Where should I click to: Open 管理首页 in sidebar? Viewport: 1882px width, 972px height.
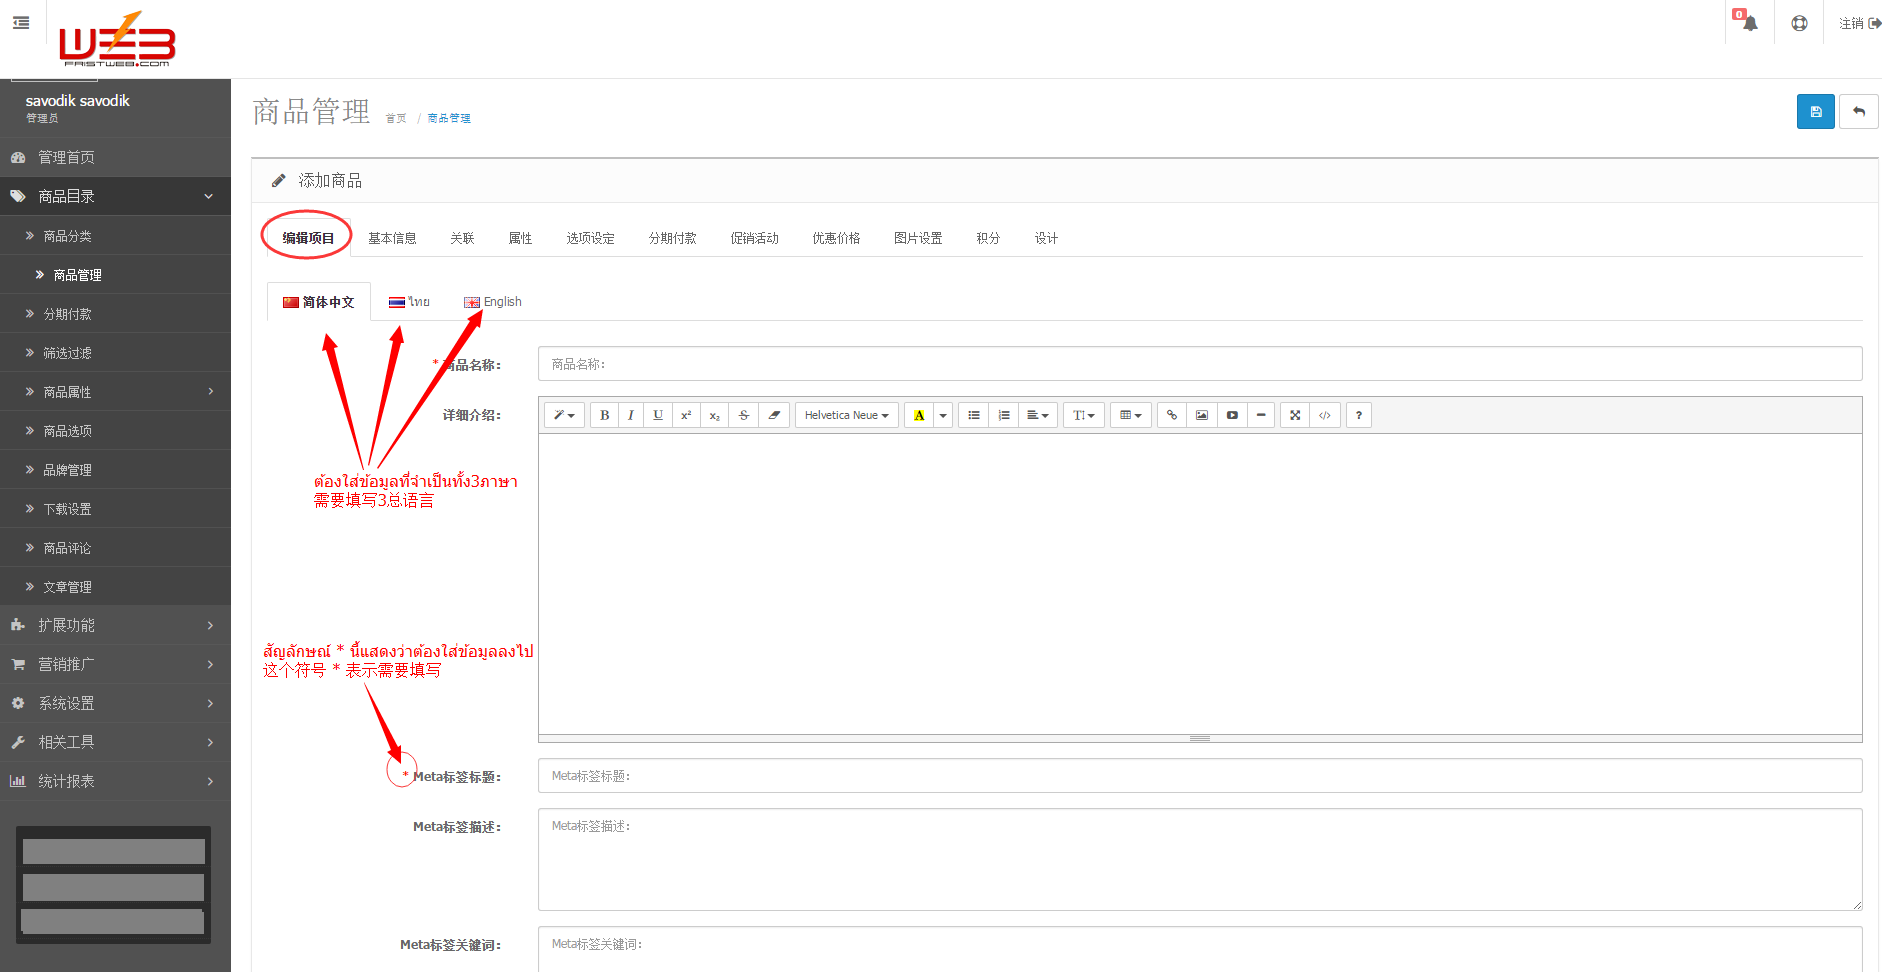pyautogui.click(x=115, y=157)
